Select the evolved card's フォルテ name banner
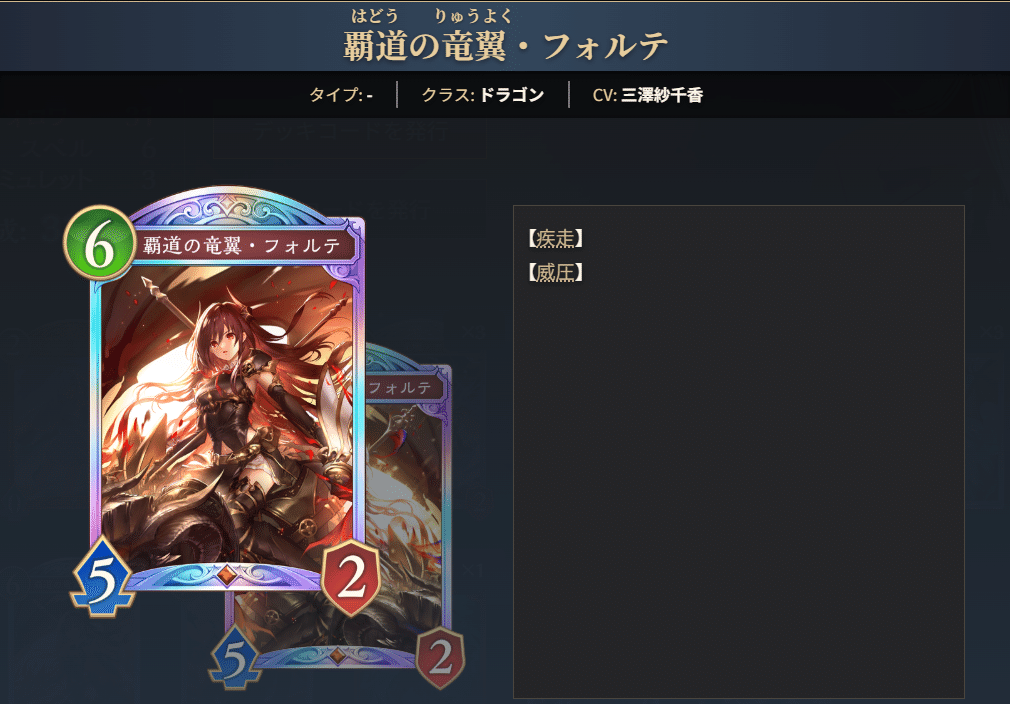This screenshot has height=704, width=1010. coord(405,387)
